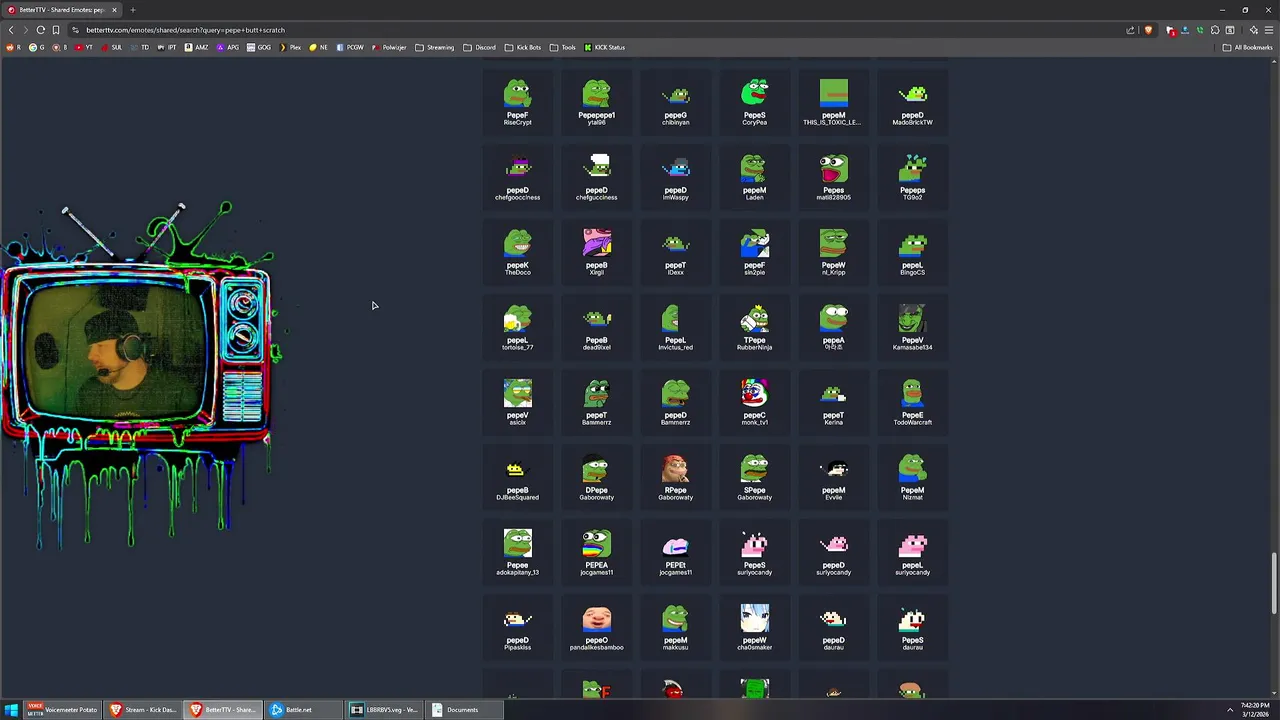Select the RPepe emote by Gaborowaty
Viewport: 1280px width, 720px height.
click(675, 476)
